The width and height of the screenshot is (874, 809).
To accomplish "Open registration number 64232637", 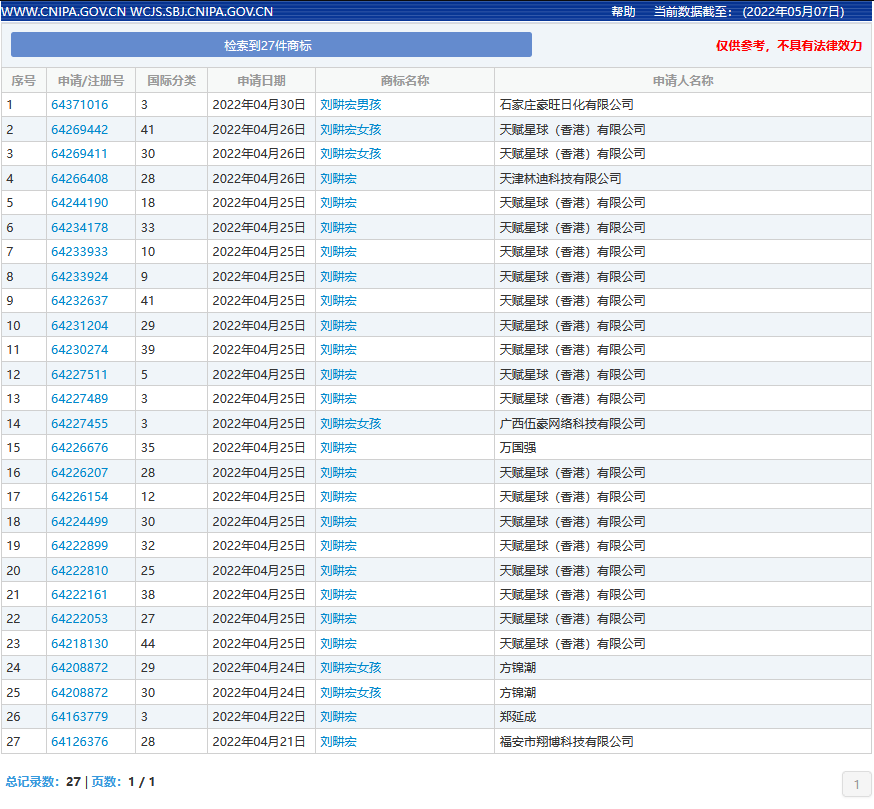I will pyautogui.click(x=80, y=301).
